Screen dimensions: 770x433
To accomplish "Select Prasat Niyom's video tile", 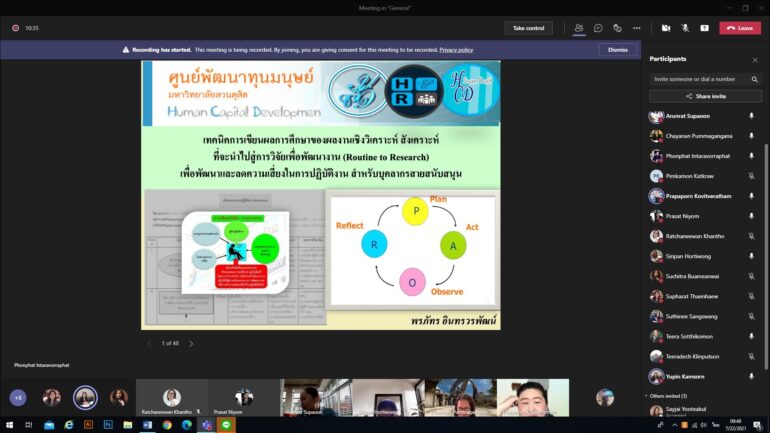I will (x=244, y=398).
